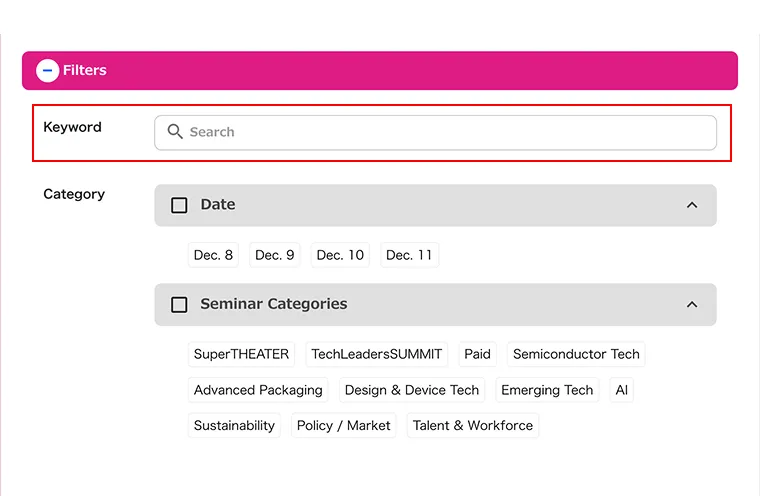
Task: Select the Semiconductor Tech tag
Action: [576, 354]
